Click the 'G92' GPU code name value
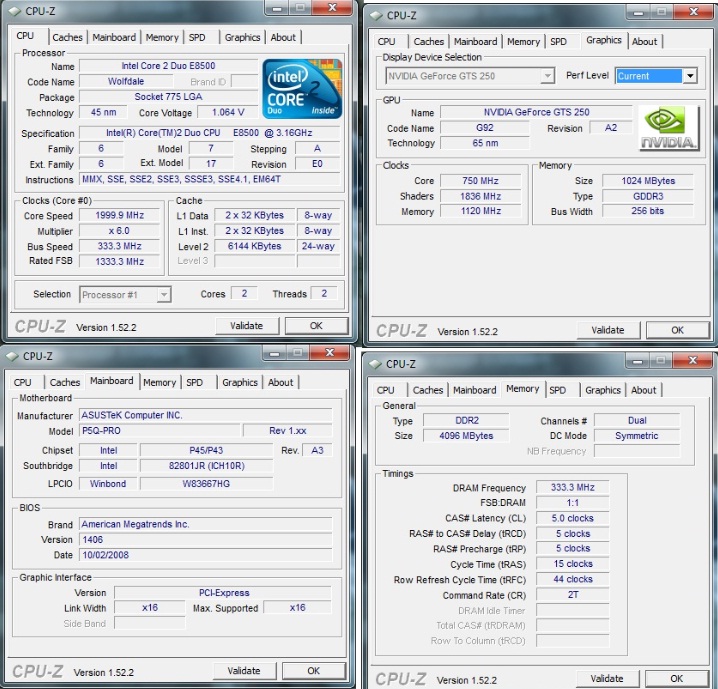The width and height of the screenshot is (718, 689). point(485,128)
